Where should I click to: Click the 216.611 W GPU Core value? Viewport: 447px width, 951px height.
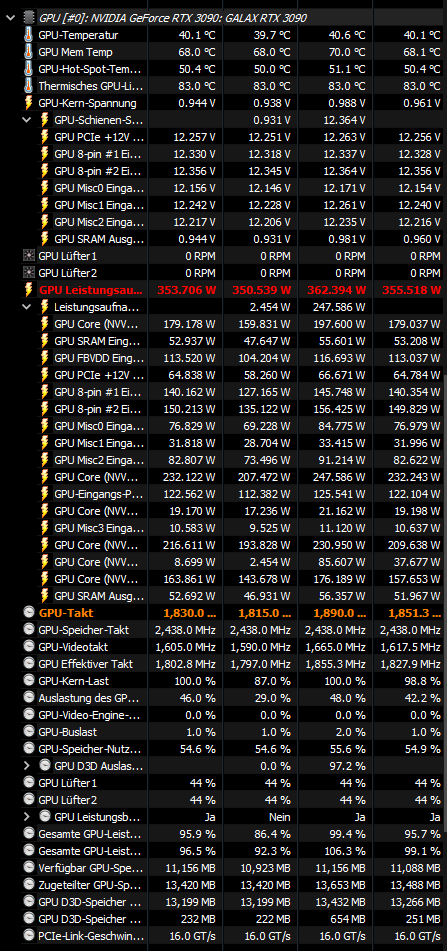(x=189, y=545)
